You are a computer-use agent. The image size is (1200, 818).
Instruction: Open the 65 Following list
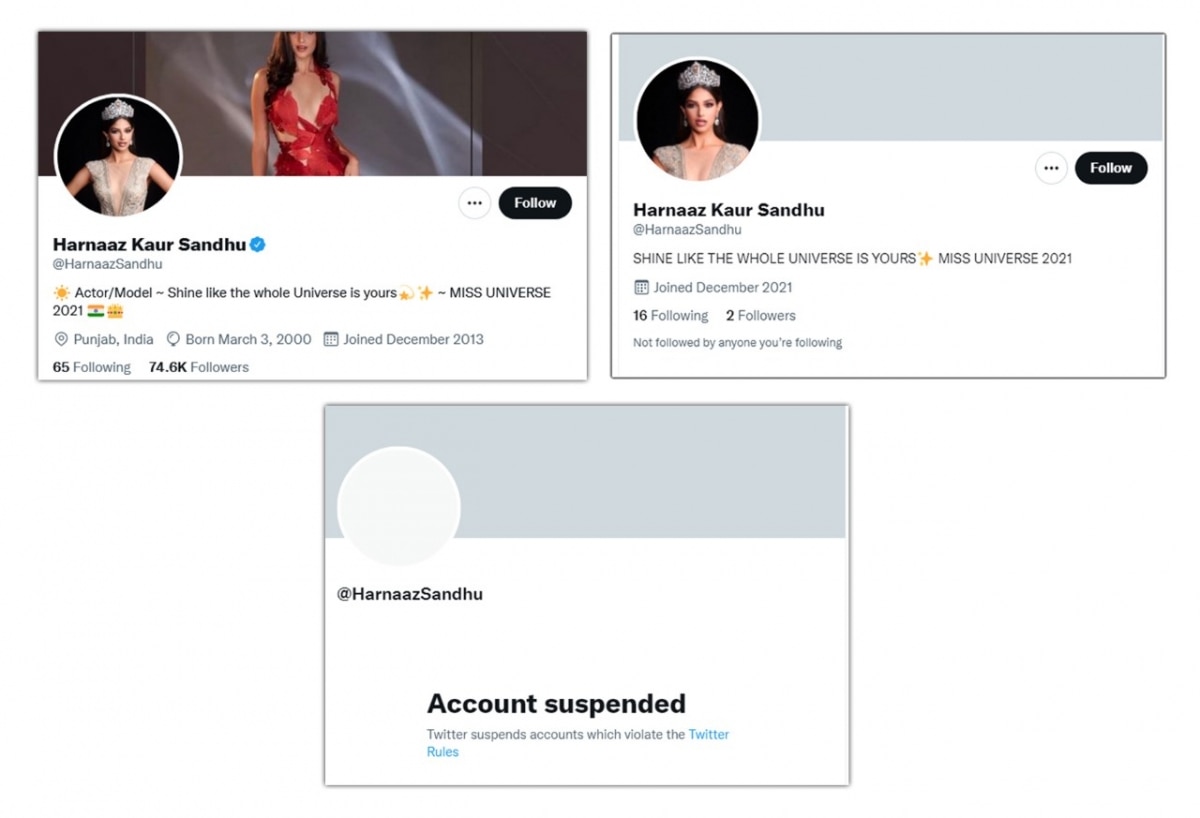coord(91,367)
